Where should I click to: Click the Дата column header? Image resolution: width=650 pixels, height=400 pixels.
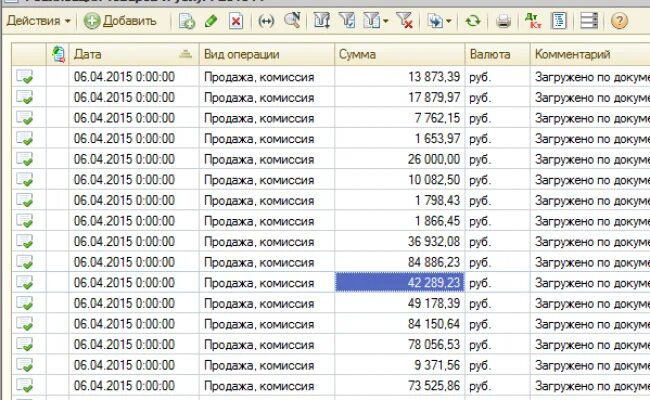[x=134, y=54]
